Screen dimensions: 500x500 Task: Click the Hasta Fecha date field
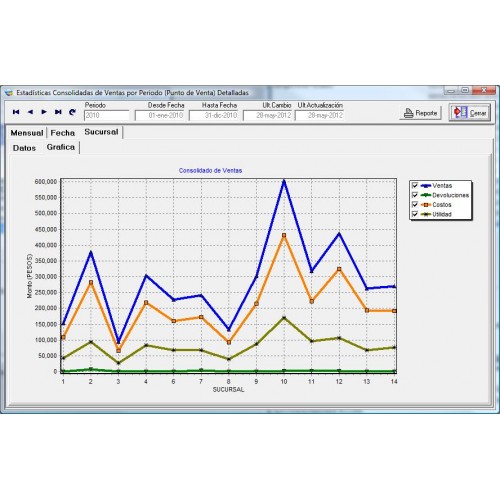click(213, 115)
